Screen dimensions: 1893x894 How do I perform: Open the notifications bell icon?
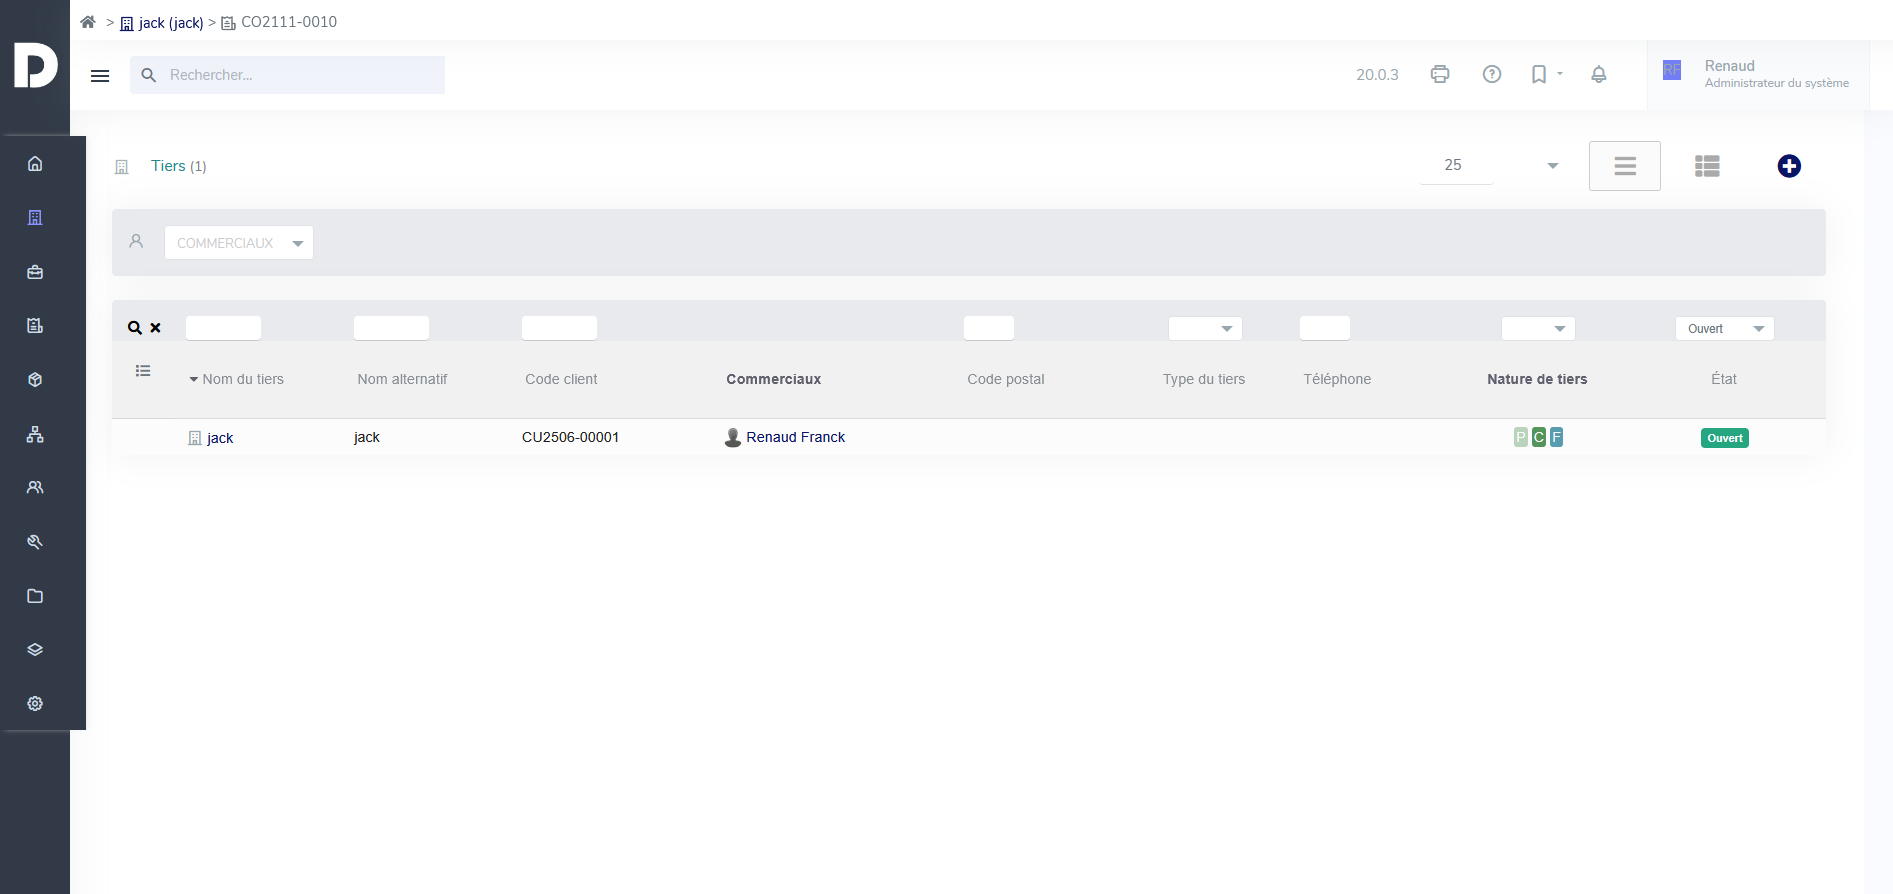(1598, 74)
